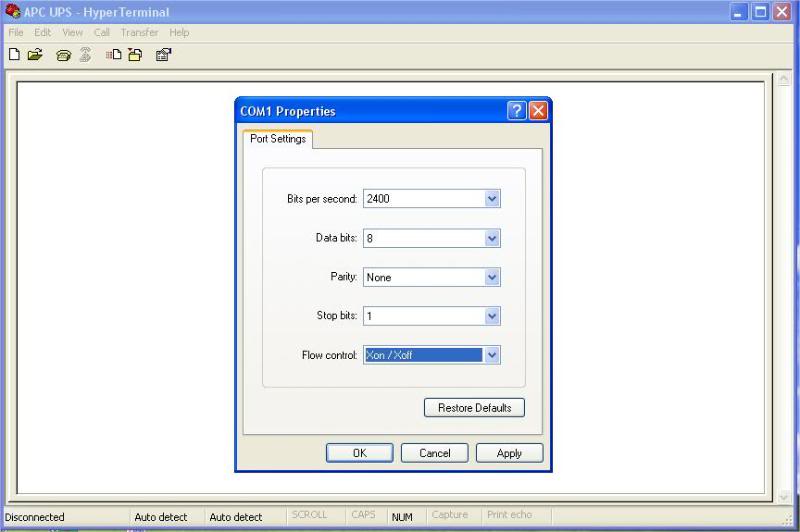Click the Open folder toolbar icon
The height and width of the screenshot is (532, 800).
(35, 55)
